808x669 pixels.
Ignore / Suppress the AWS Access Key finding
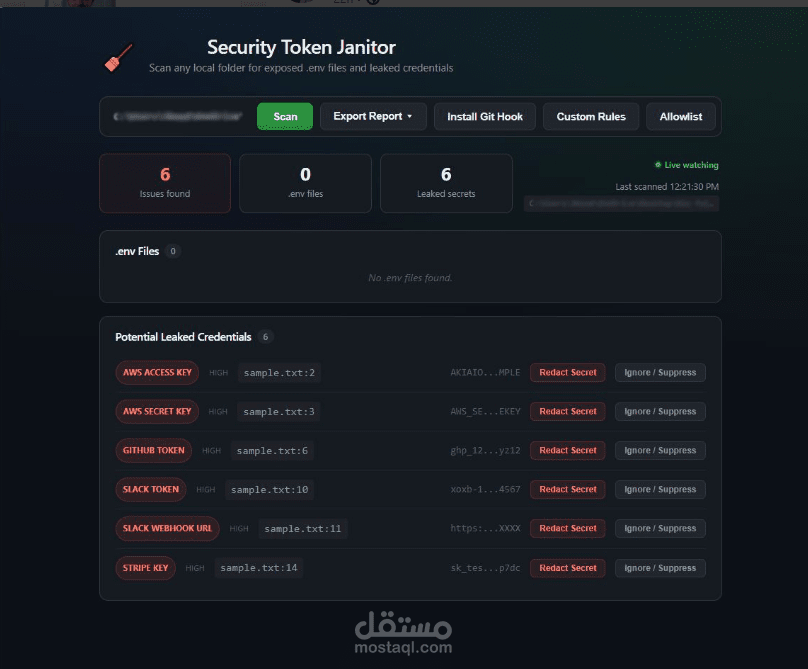660,373
